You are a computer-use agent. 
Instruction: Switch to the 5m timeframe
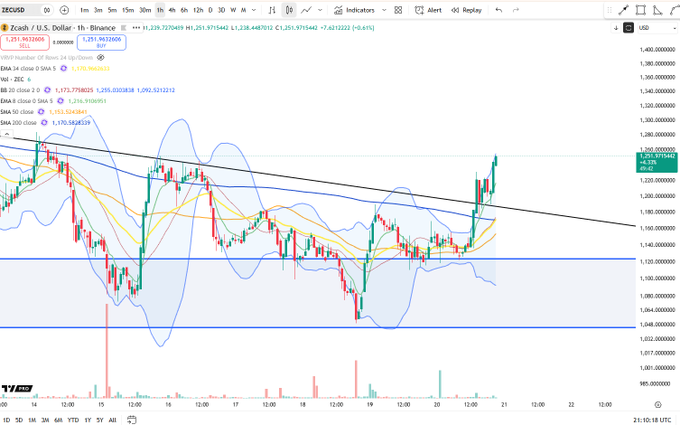click(x=112, y=10)
